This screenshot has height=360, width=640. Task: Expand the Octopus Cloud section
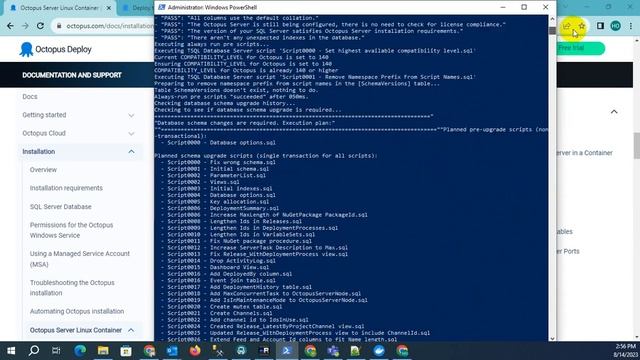click(131, 133)
